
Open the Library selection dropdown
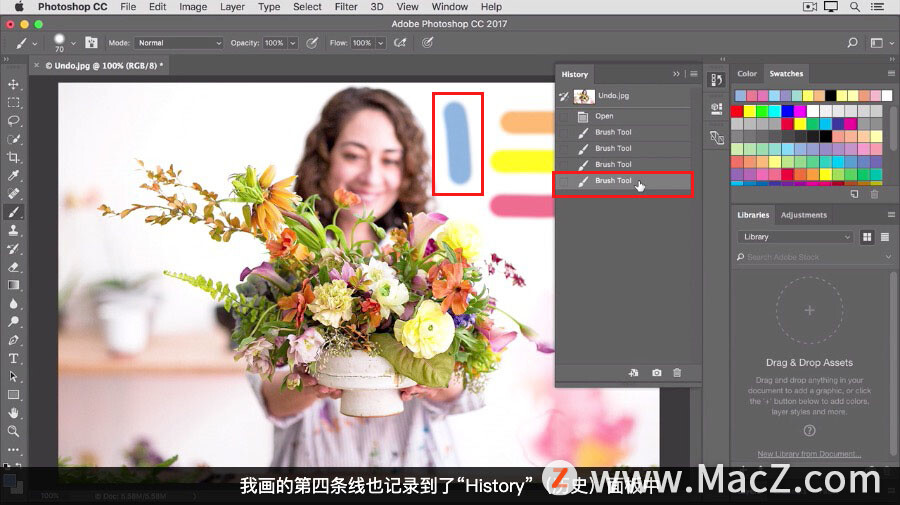pyautogui.click(x=796, y=237)
